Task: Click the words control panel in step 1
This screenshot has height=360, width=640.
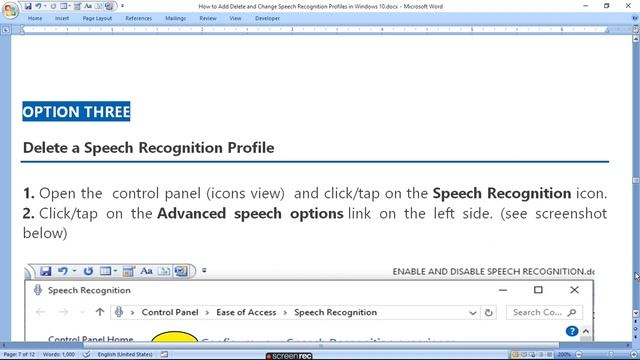Action: [x=156, y=193]
